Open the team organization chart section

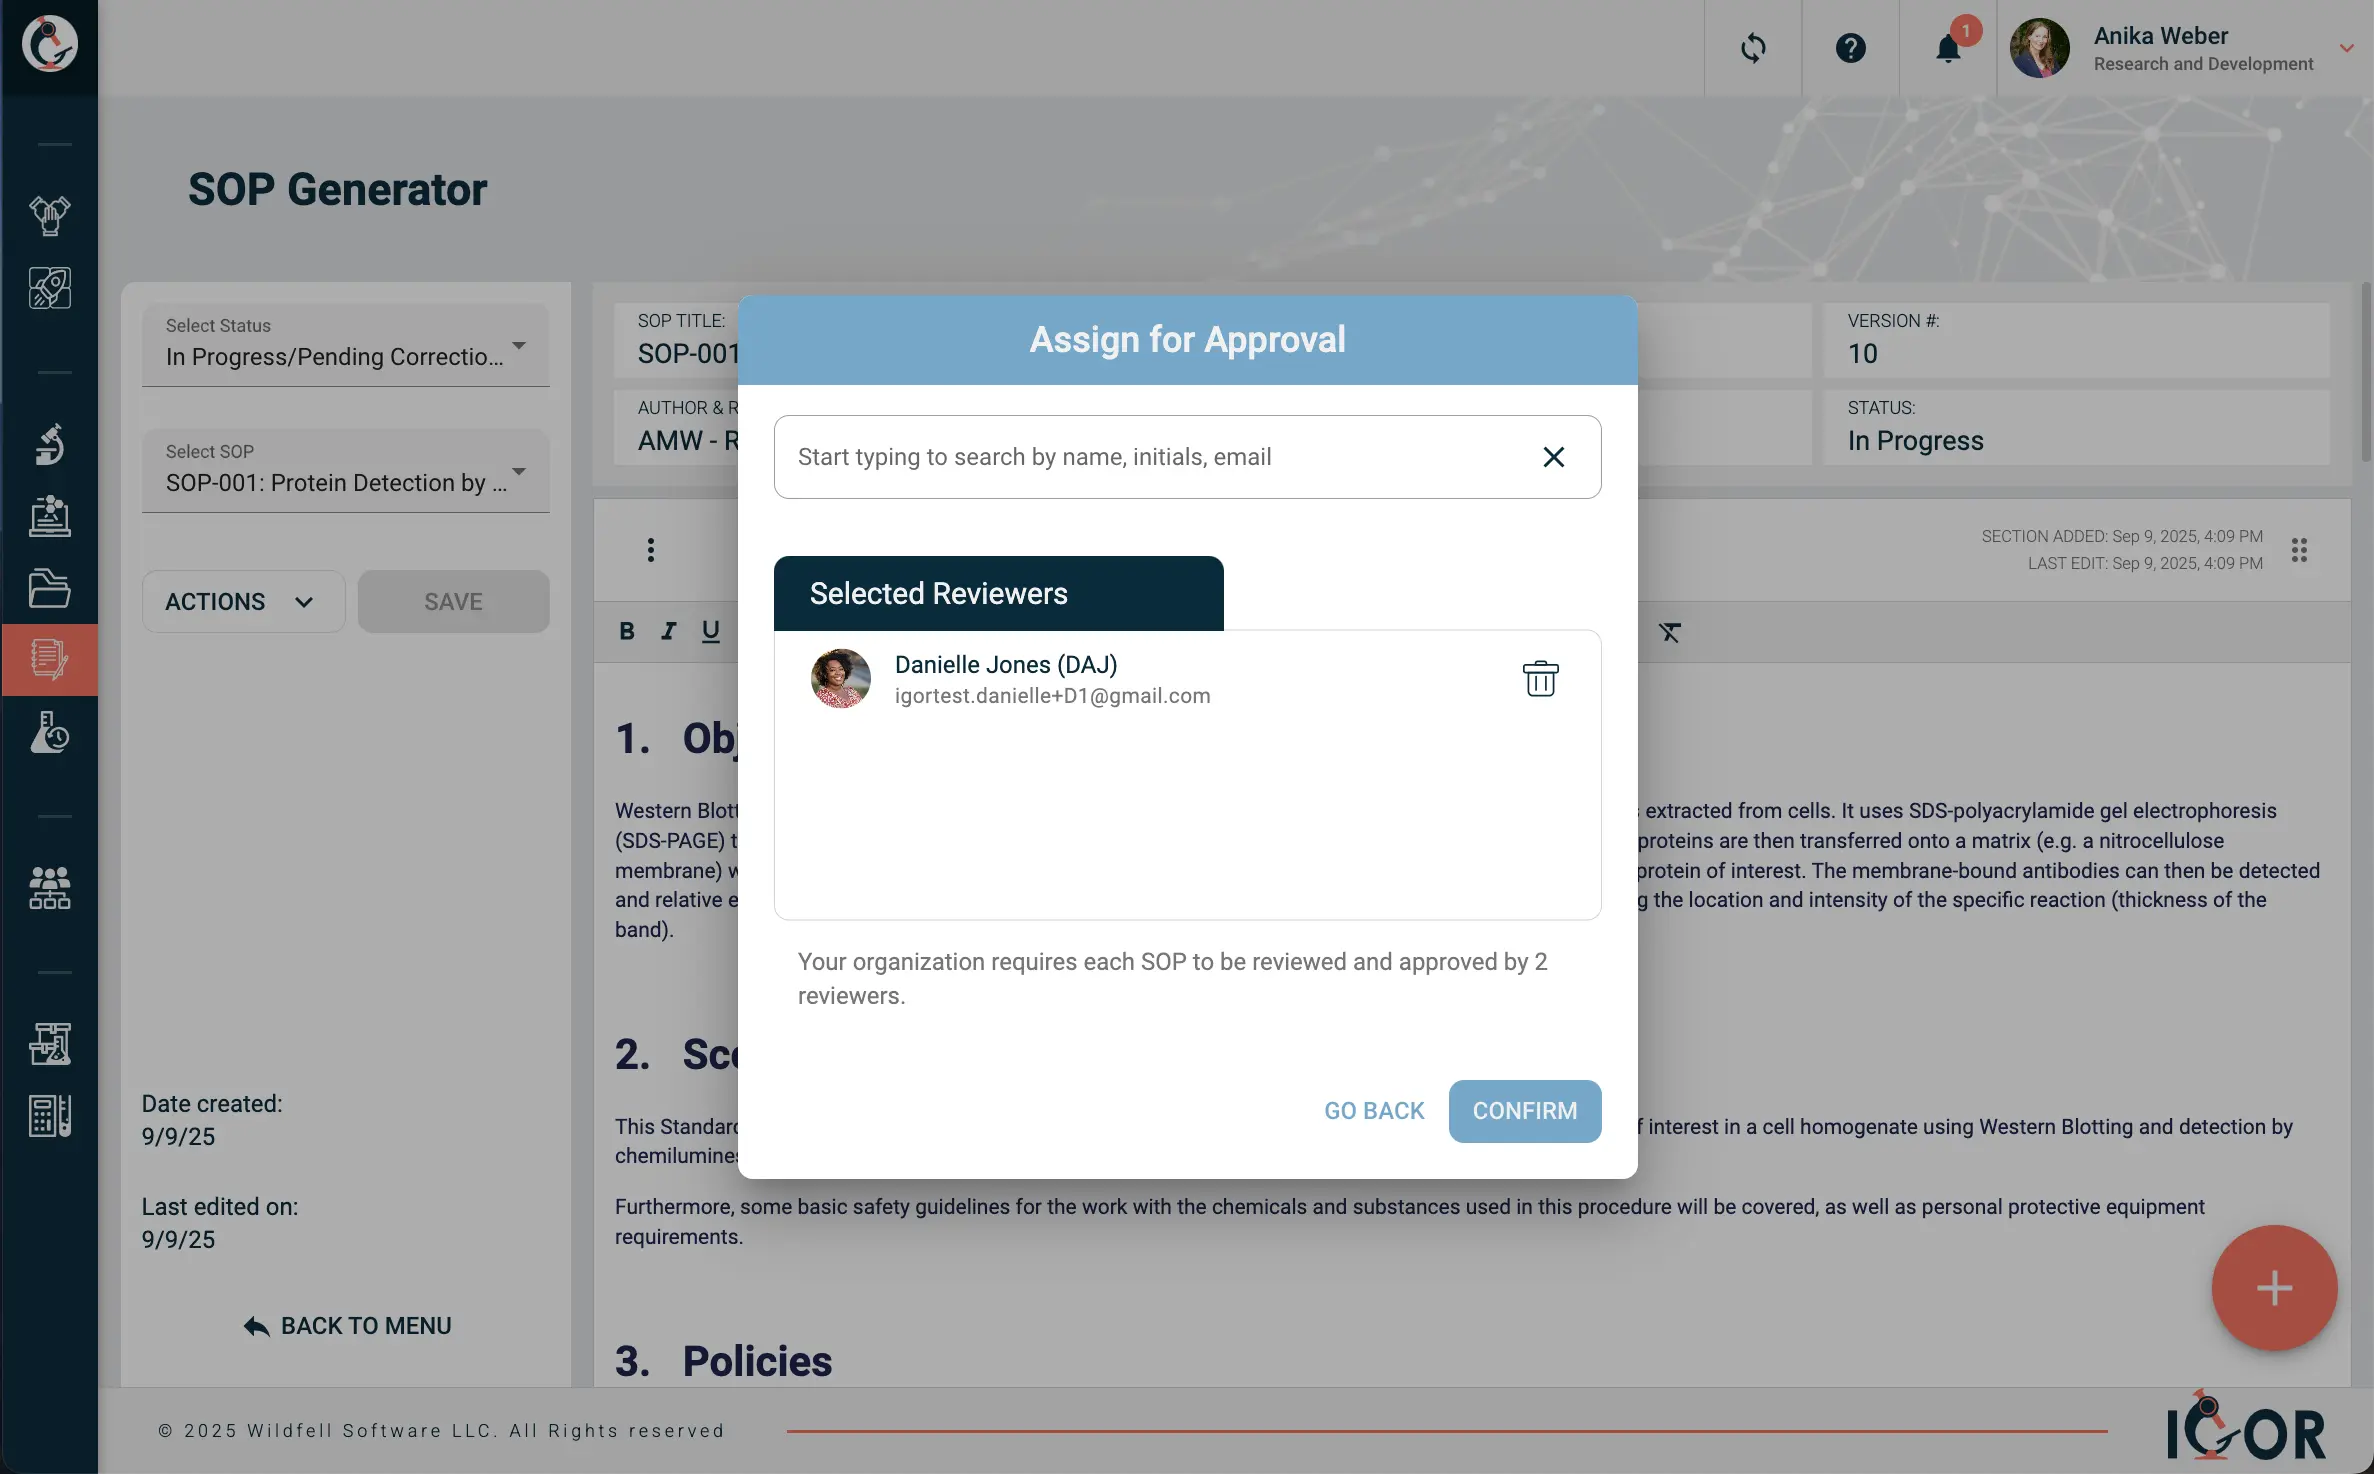tap(49, 889)
